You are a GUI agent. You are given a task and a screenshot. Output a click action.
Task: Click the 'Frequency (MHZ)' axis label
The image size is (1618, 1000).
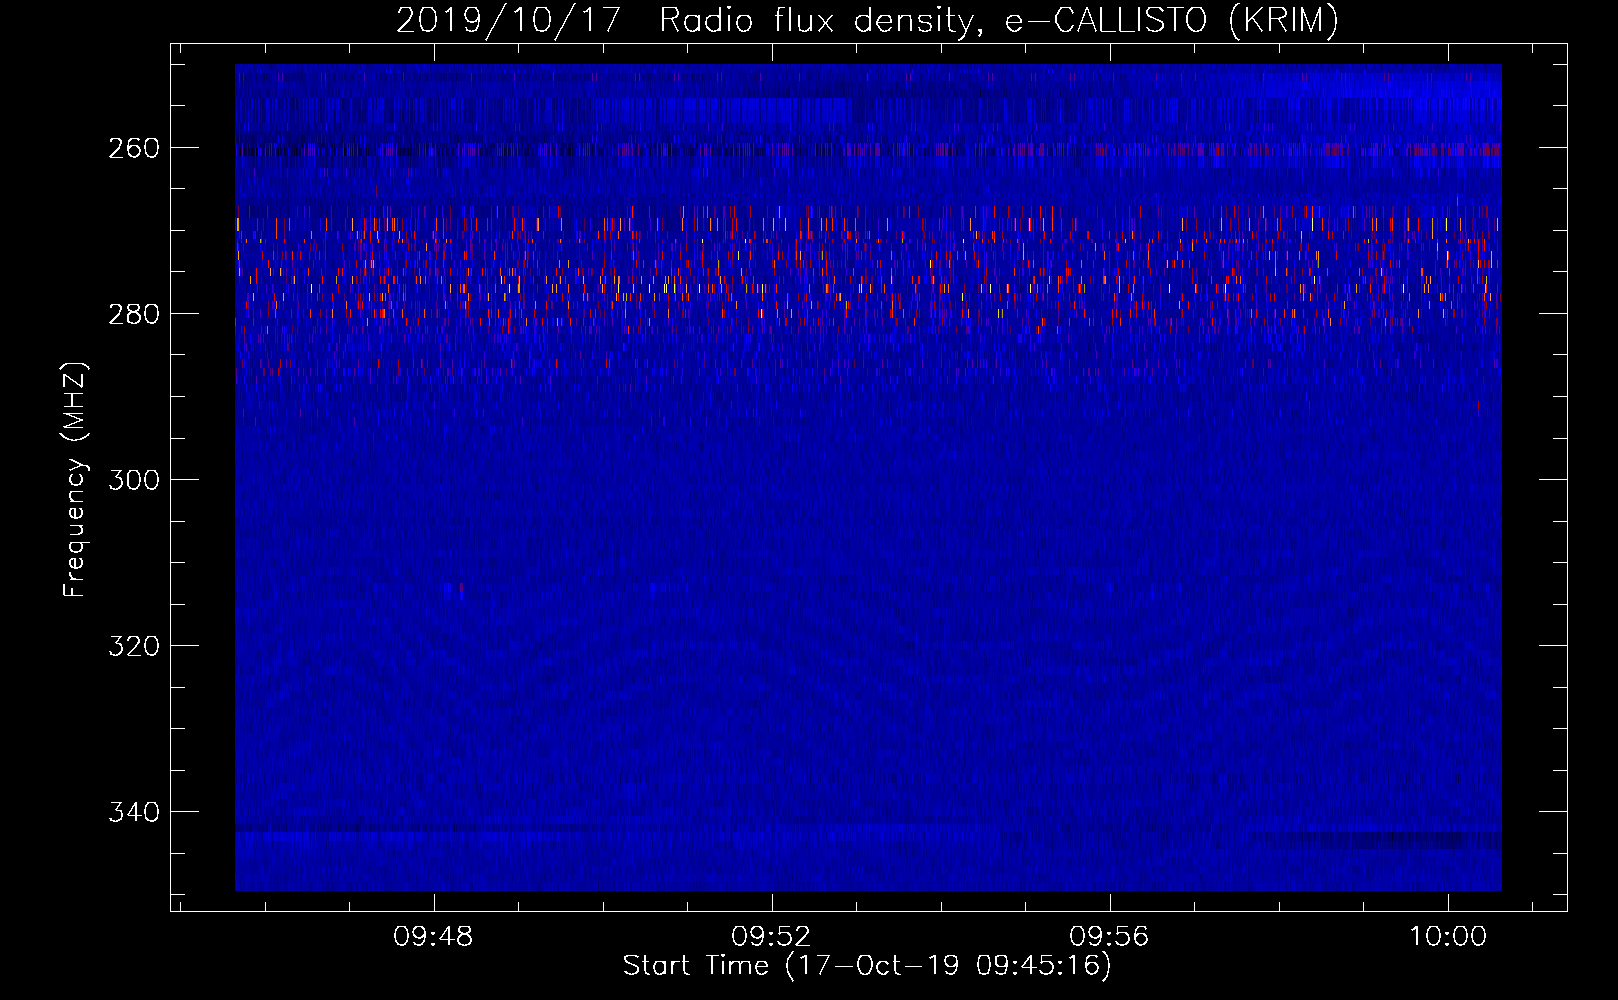tap(75, 479)
